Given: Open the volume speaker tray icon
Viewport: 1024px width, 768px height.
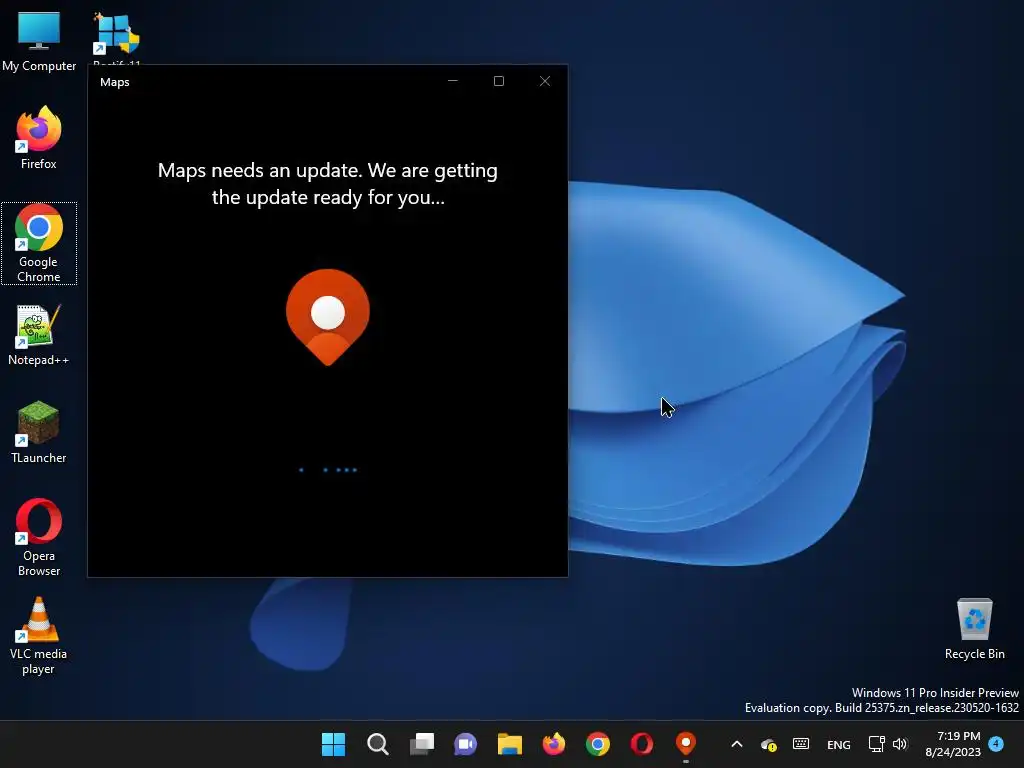Looking at the screenshot, I should (x=900, y=744).
